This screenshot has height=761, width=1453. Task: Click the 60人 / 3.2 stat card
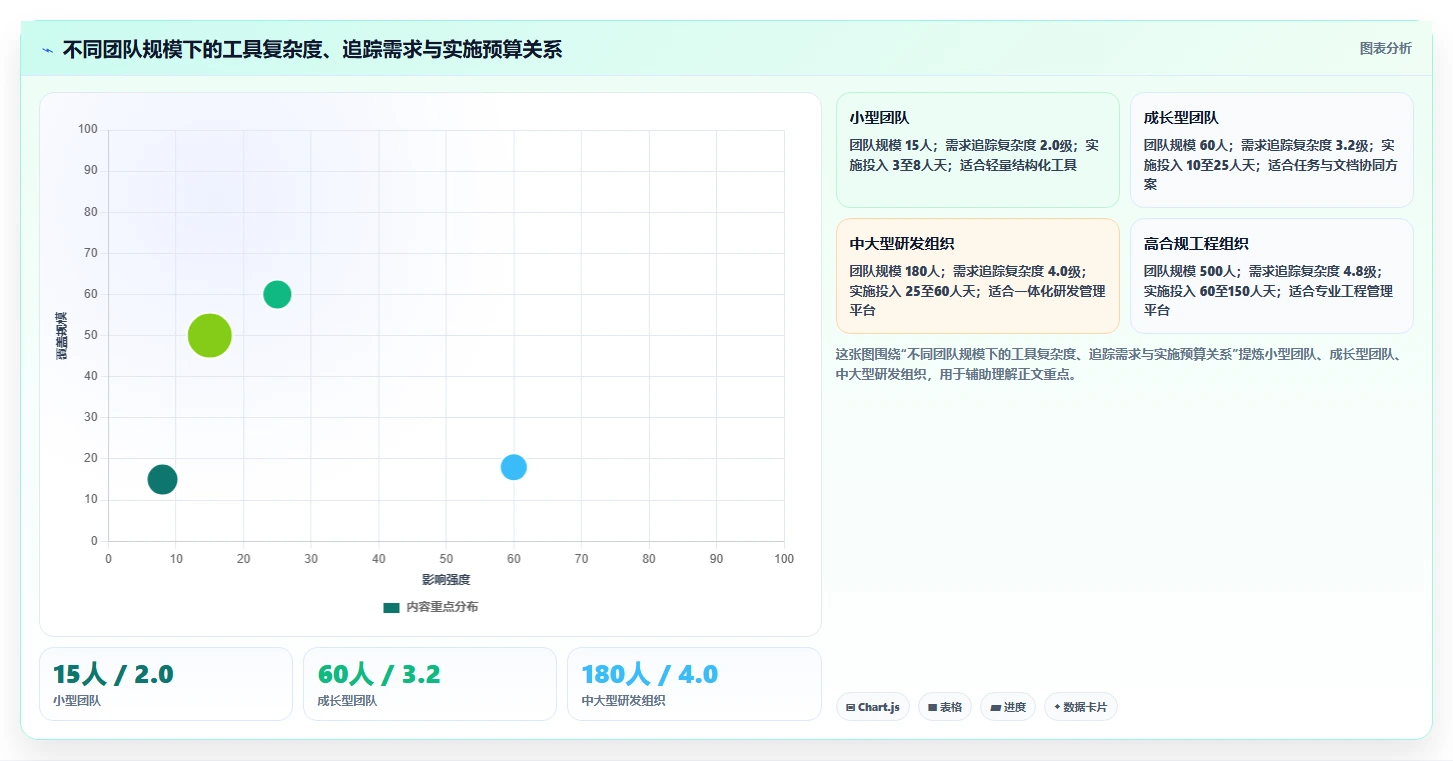(430, 684)
